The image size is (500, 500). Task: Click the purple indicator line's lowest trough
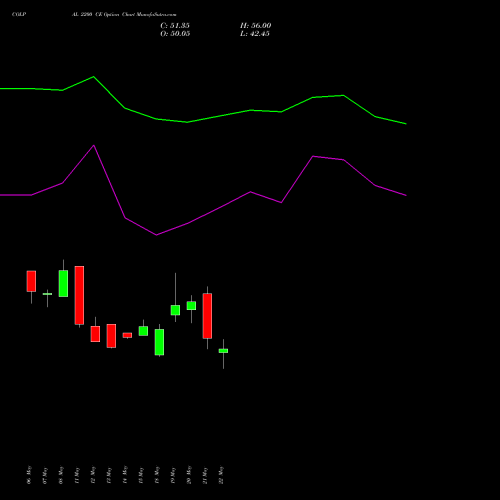156,235
